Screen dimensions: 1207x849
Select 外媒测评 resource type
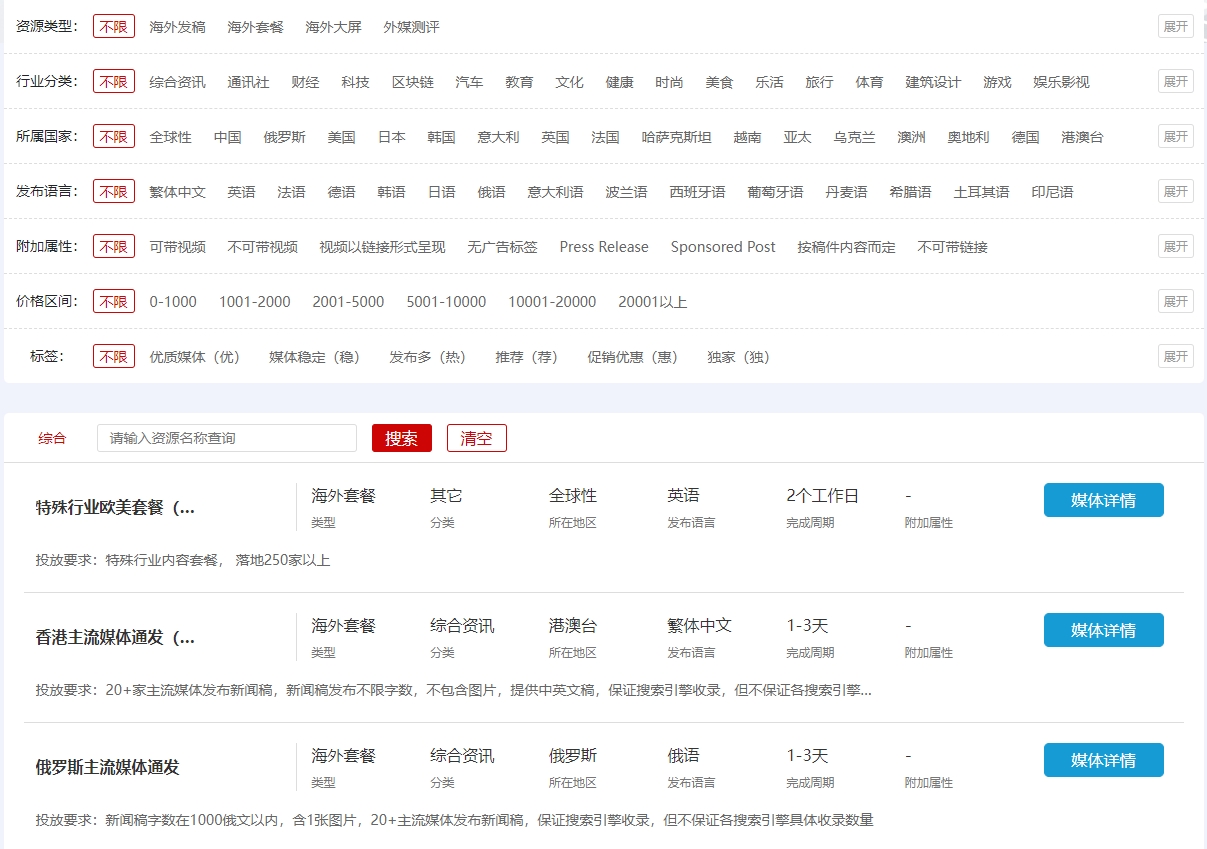tap(411, 27)
